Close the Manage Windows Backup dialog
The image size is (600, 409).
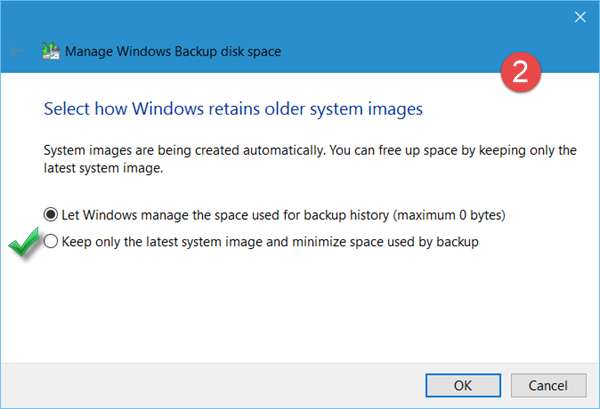579,16
